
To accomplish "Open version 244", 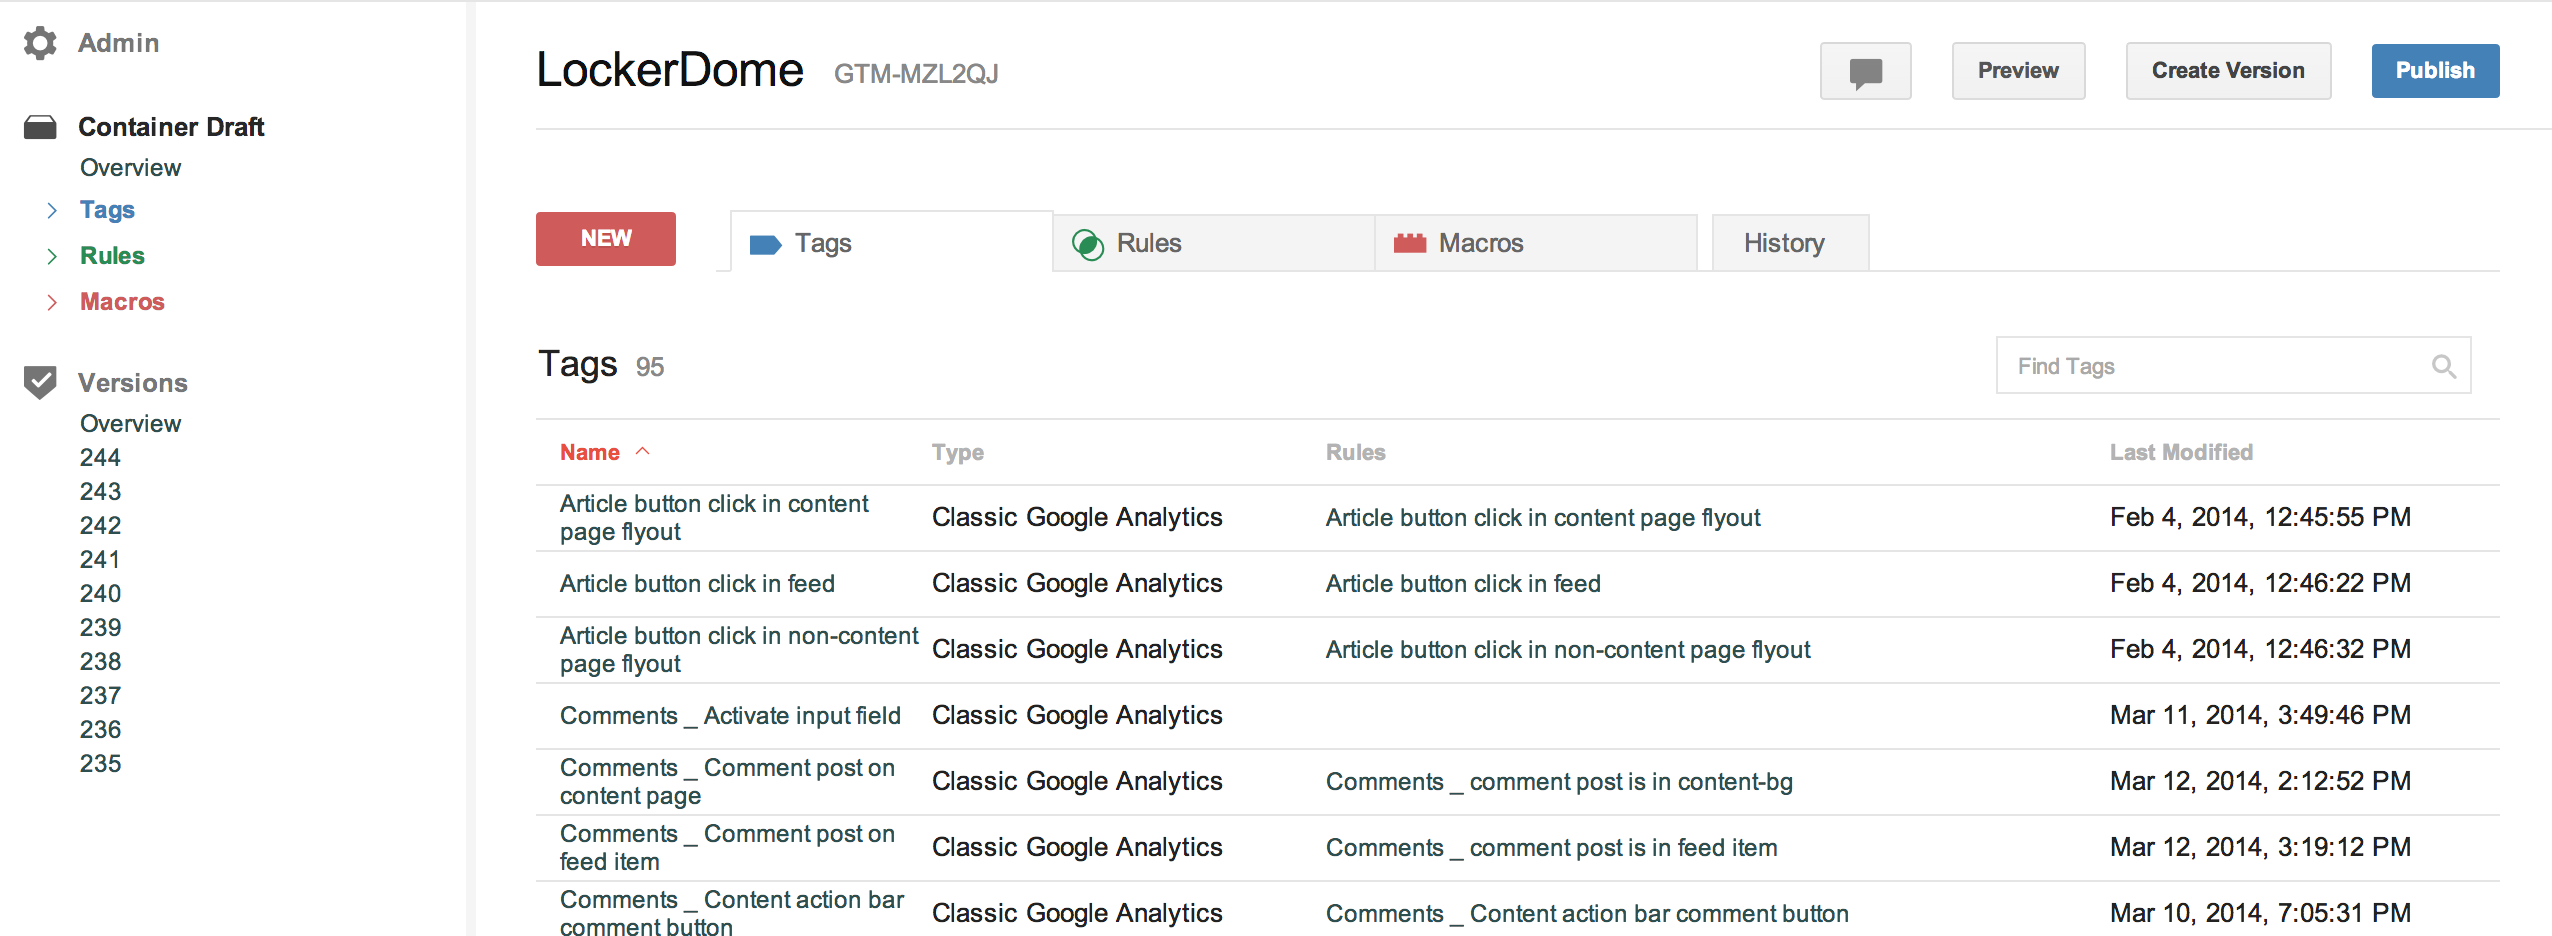I will tap(100, 458).
